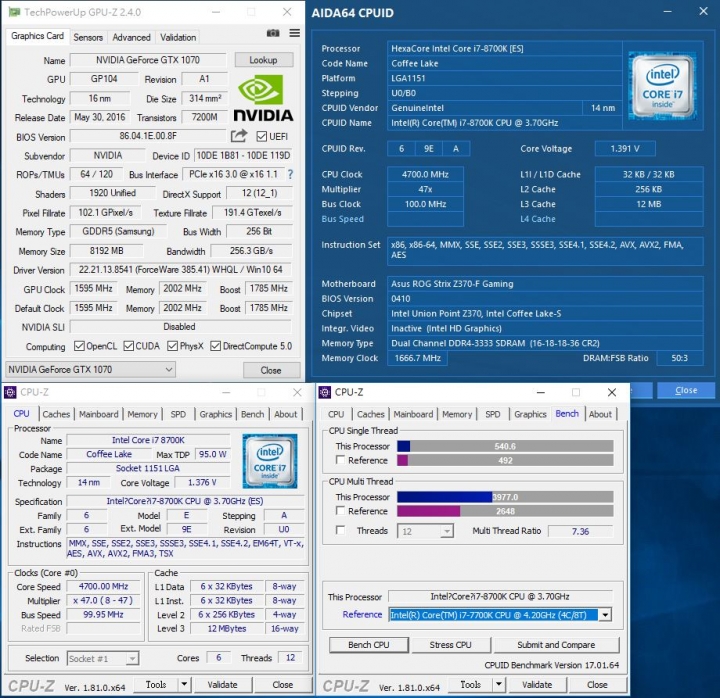Click Single Thread This Processor bar 540.6
The image size is (720, 698).
[505, 446]
